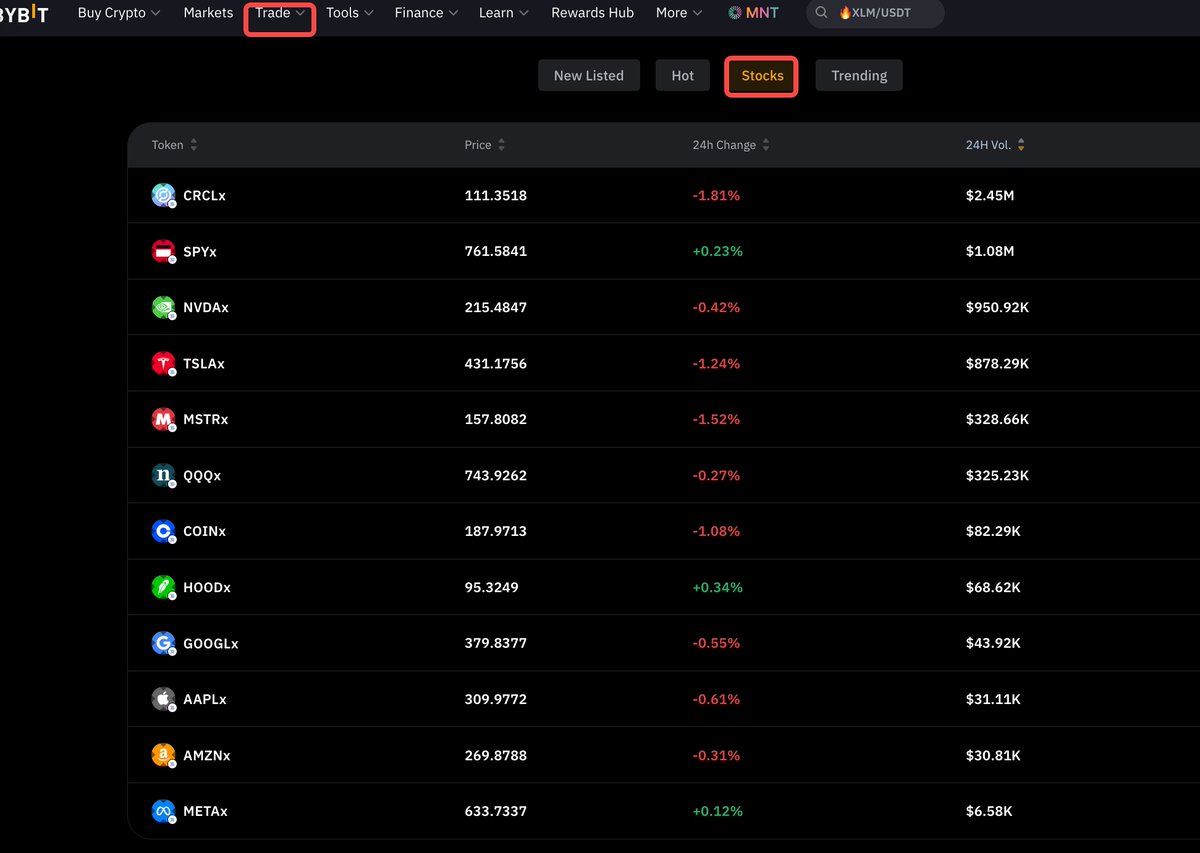Viewport: 1200px width, 853px height.
Task: Open the SPYx token name
Action: tap(200, 252)
